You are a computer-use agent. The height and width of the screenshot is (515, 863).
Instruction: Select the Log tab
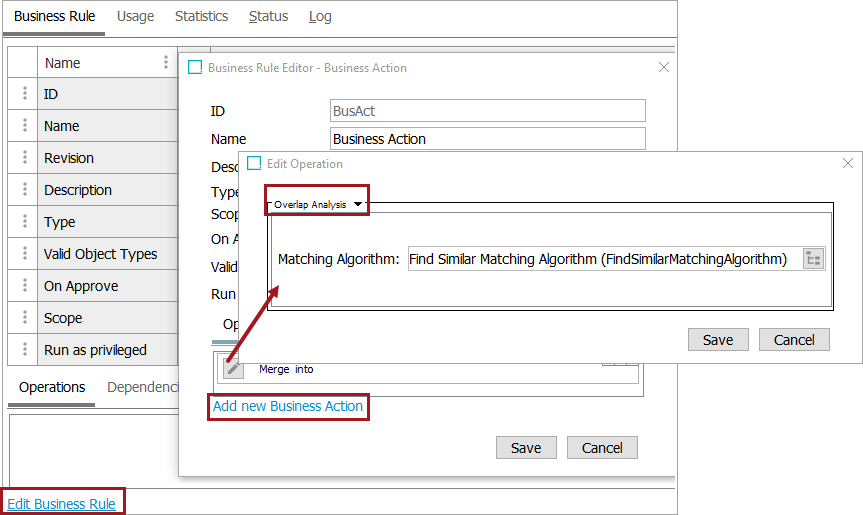[320, 16]
